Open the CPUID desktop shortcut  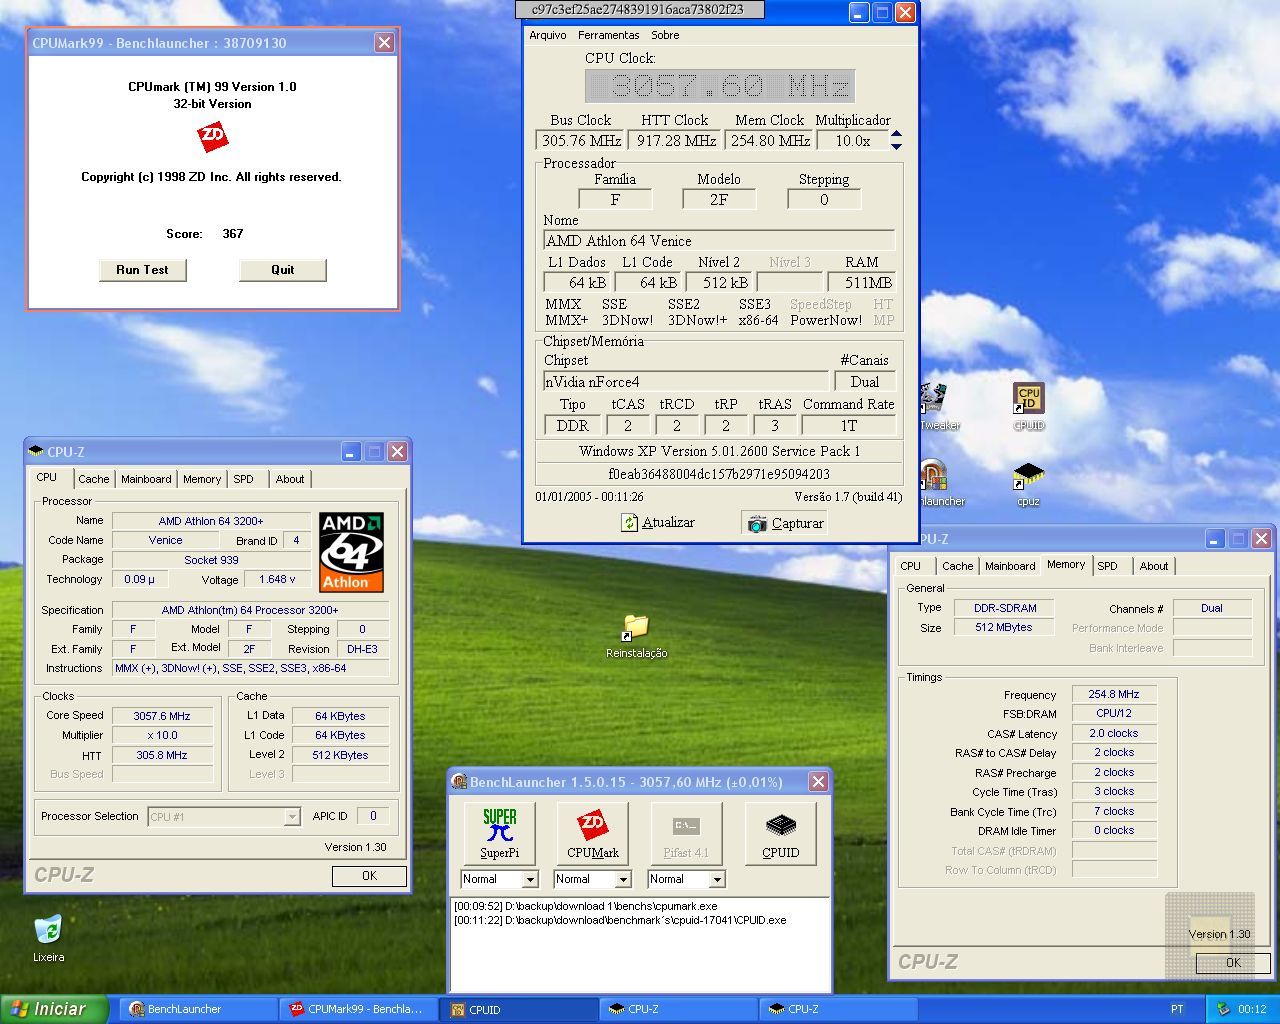[1028, 407]
